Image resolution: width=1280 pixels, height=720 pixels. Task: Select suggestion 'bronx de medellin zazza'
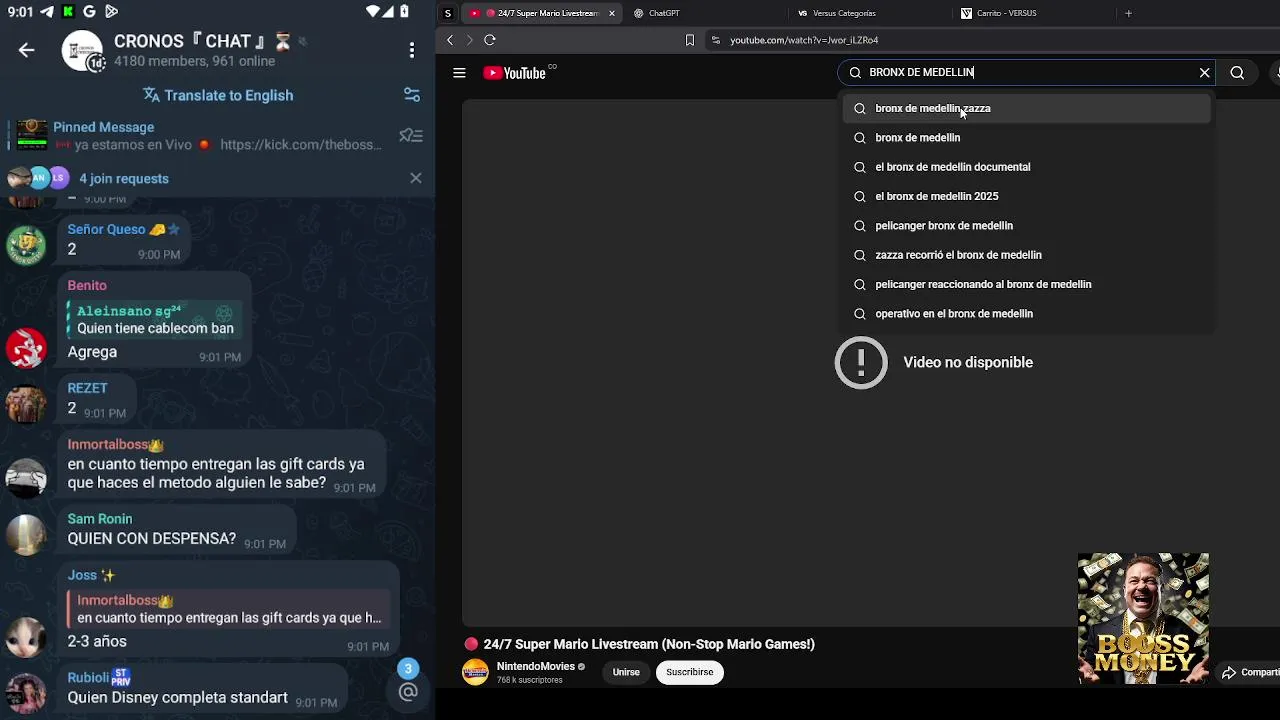pos(1027,108)
